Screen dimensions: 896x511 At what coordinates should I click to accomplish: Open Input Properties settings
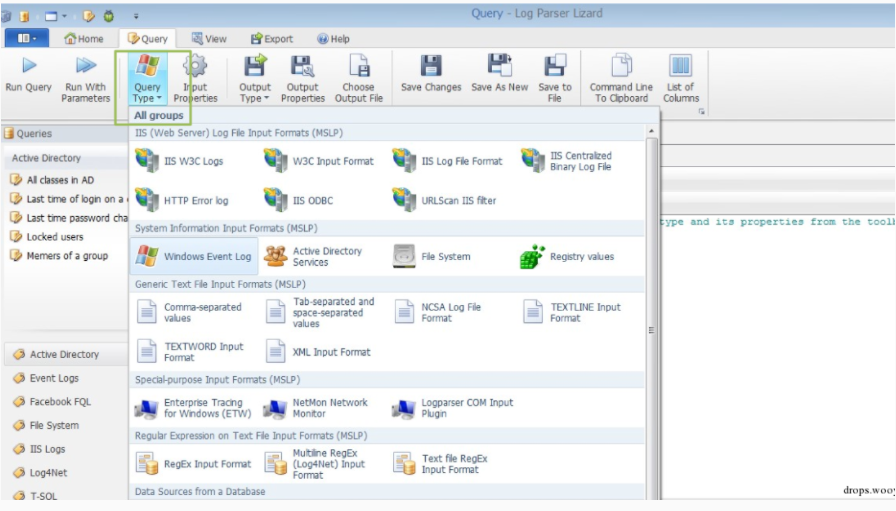pos(195,79)
